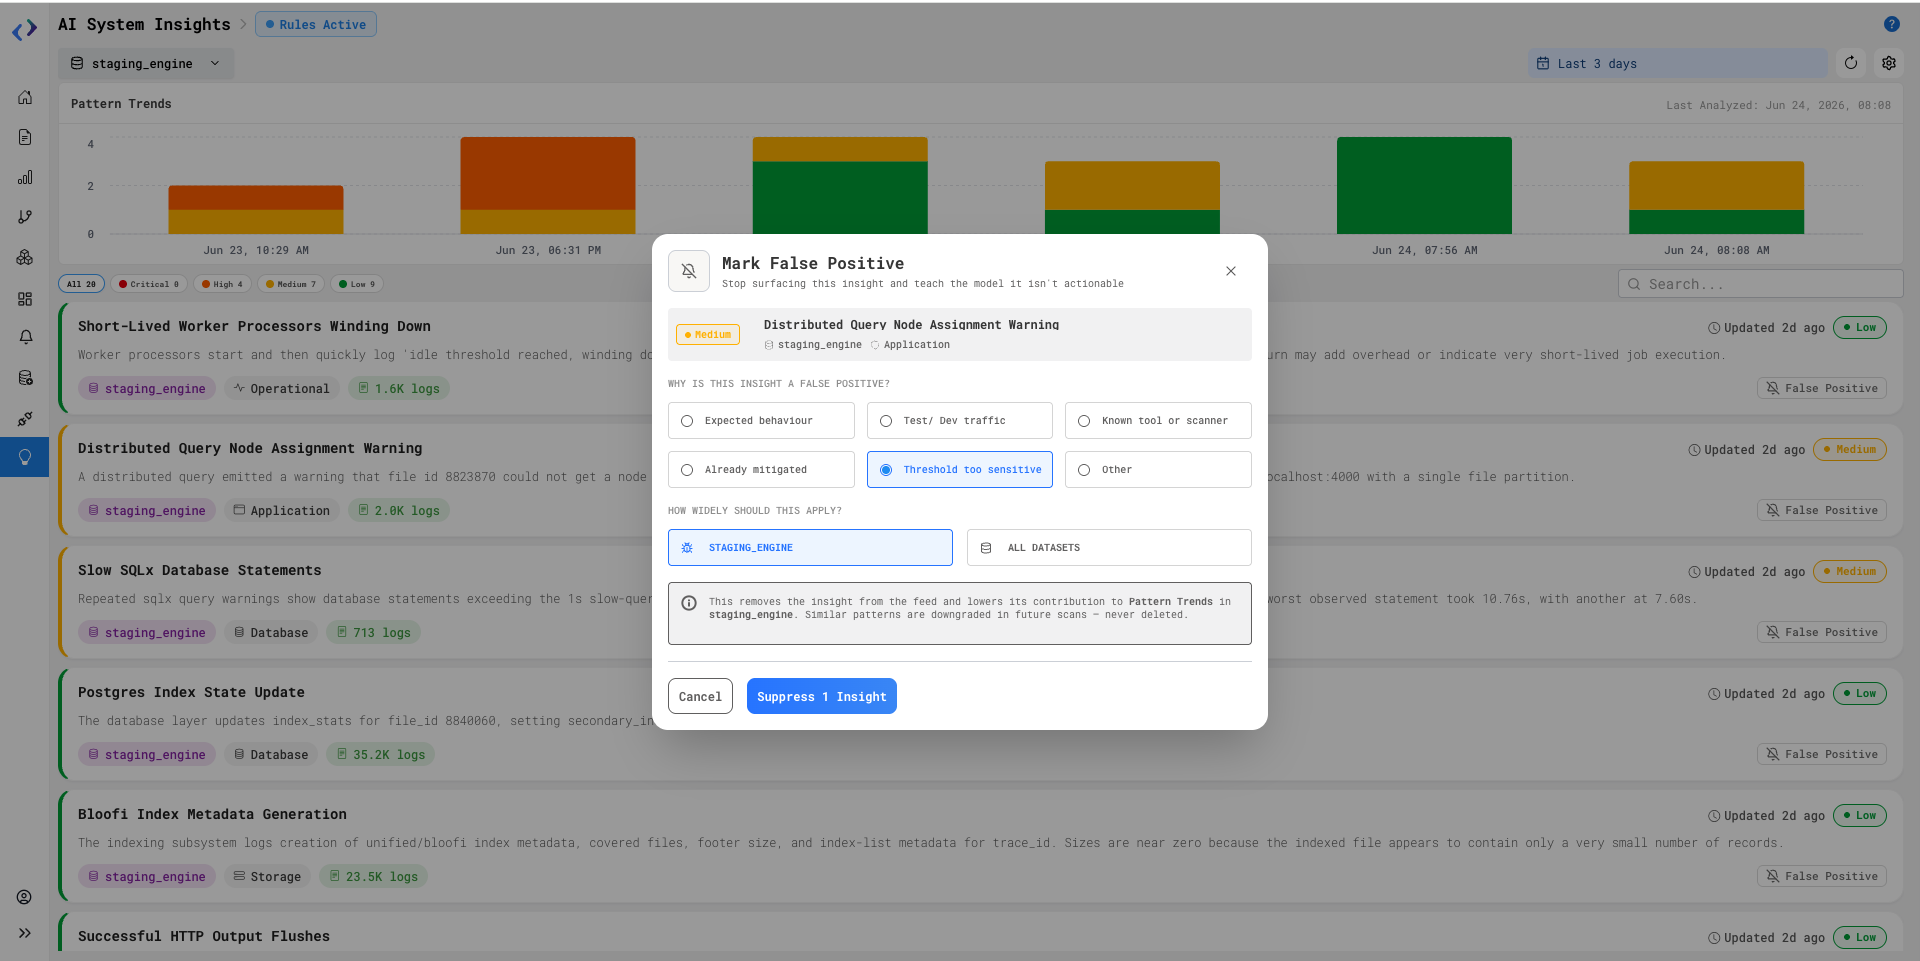
Task: Click the Low badge on Short-Lived Worker card
Action: point(1859,328)
